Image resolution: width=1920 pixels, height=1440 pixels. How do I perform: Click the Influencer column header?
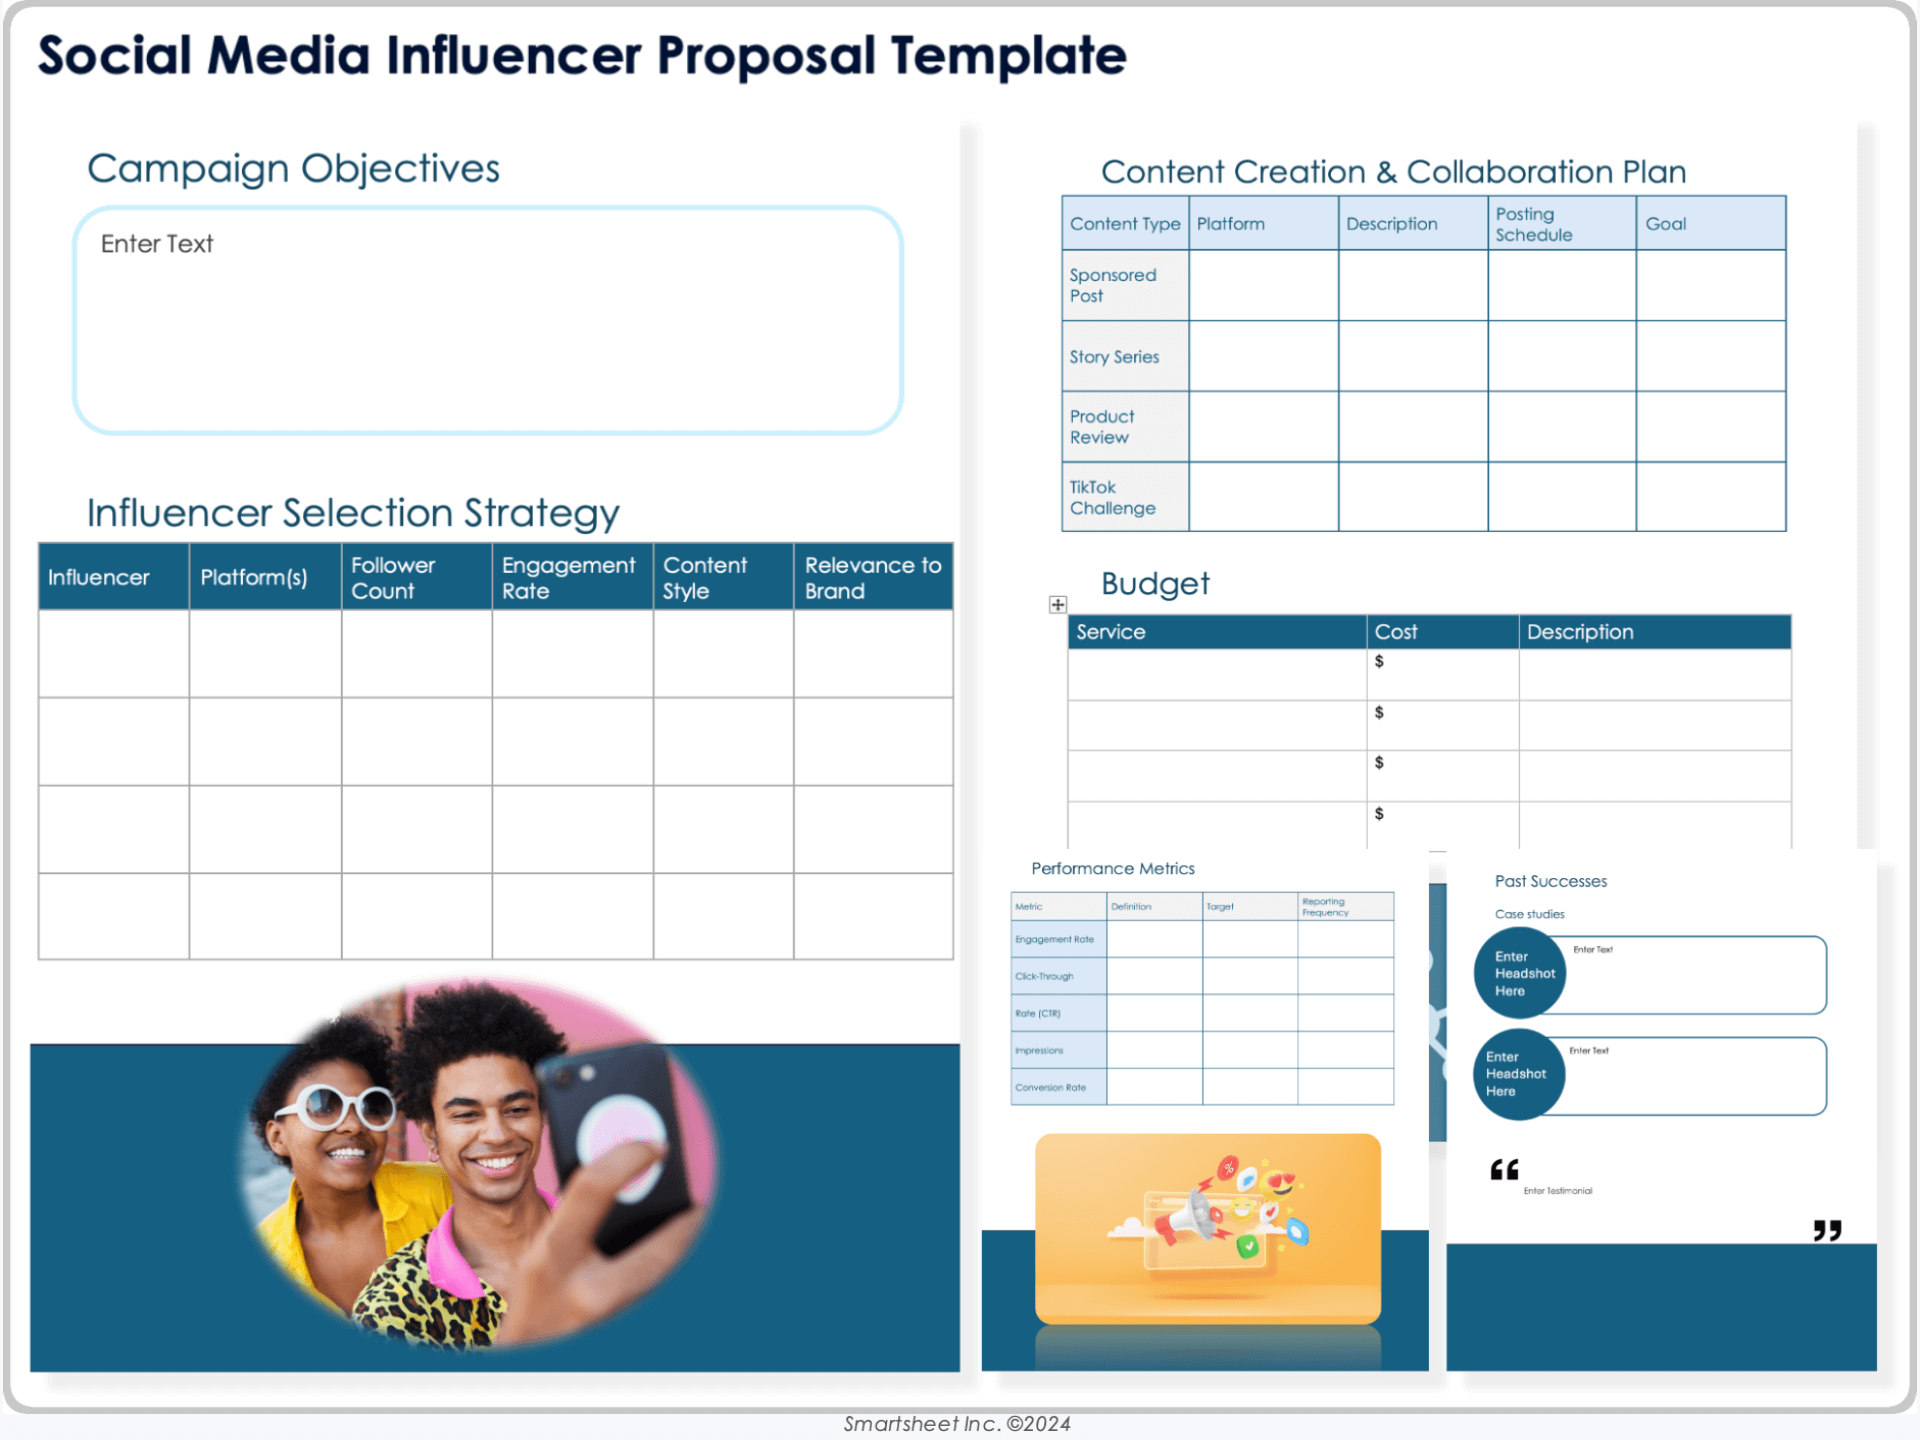click(x=114, y=577)
